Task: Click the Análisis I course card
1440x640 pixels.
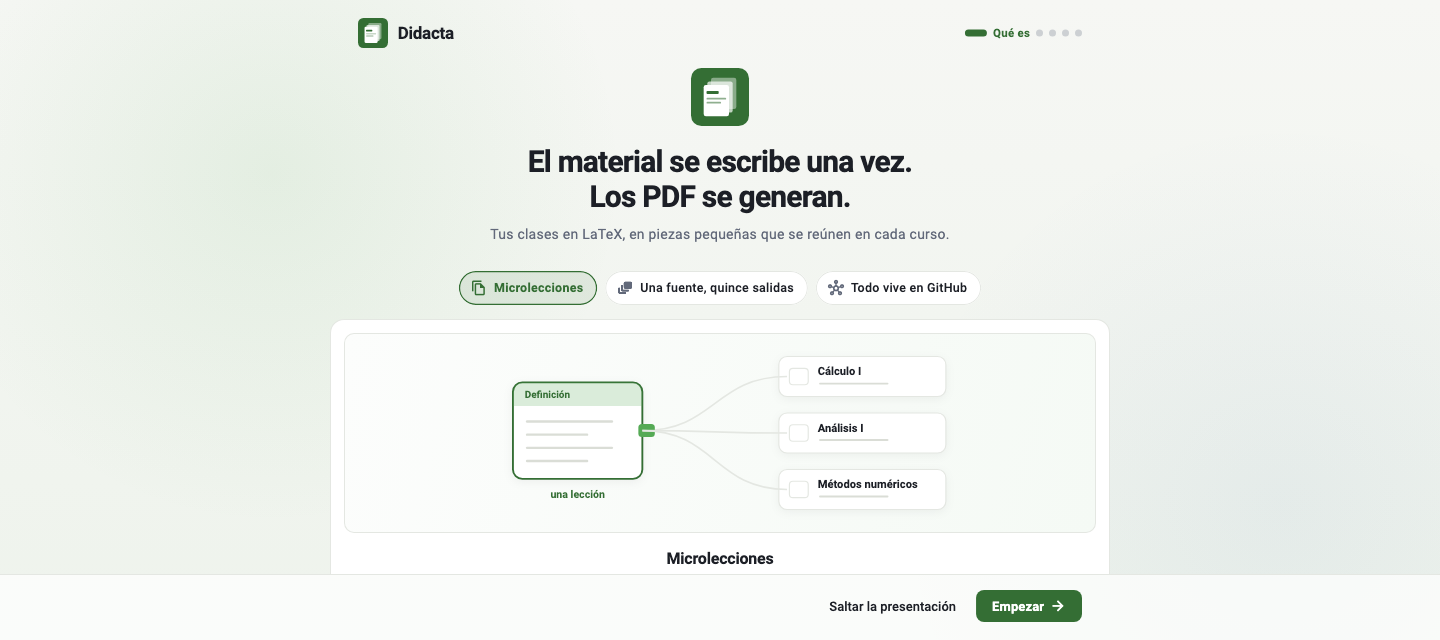Action: click(862, 433)
